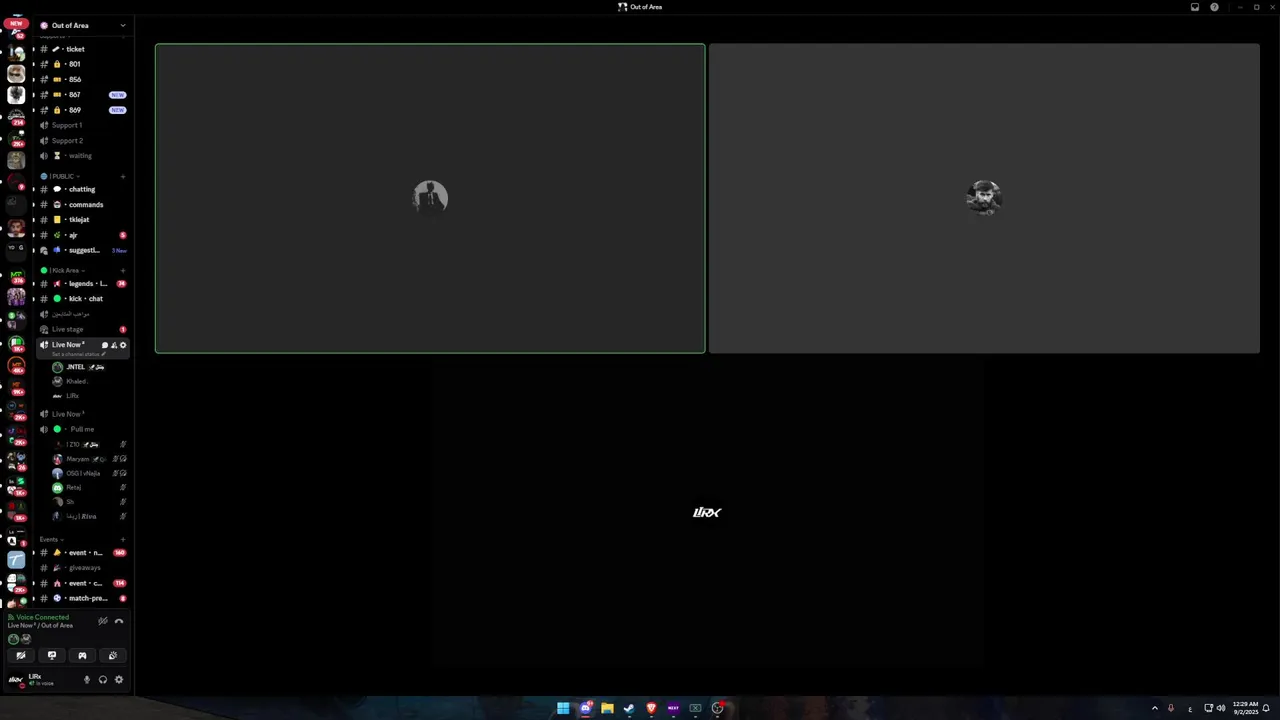Create an invite for the active Live Now channel

(x=114, y=345)
